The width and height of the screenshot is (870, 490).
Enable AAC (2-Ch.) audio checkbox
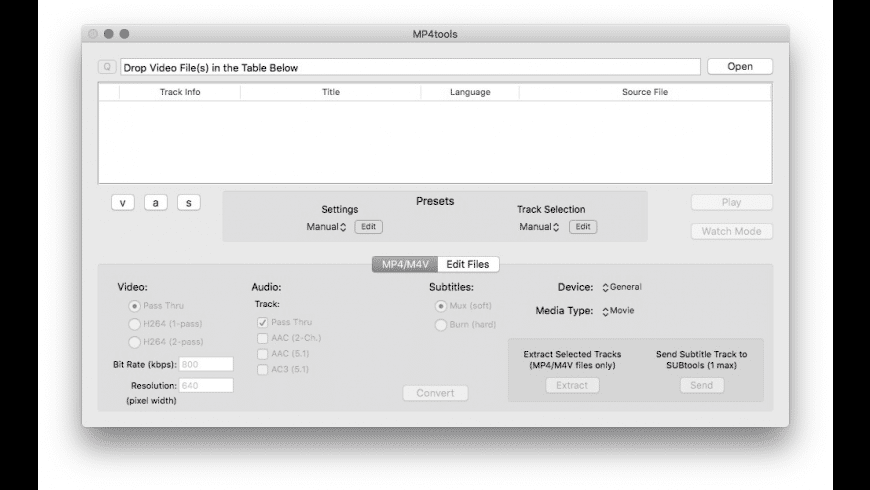coord(262,338)
